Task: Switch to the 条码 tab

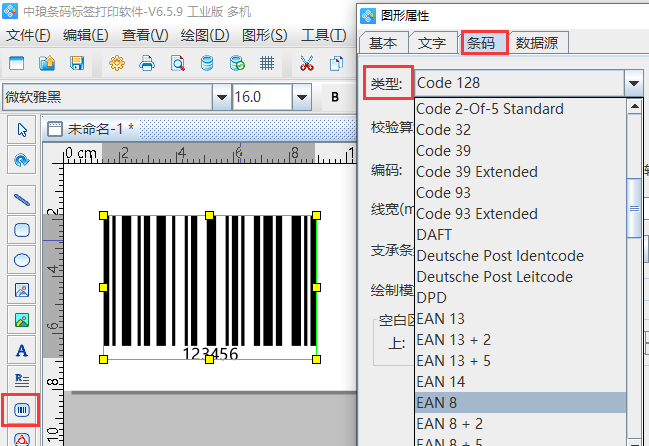Action: tap(484, 42)
